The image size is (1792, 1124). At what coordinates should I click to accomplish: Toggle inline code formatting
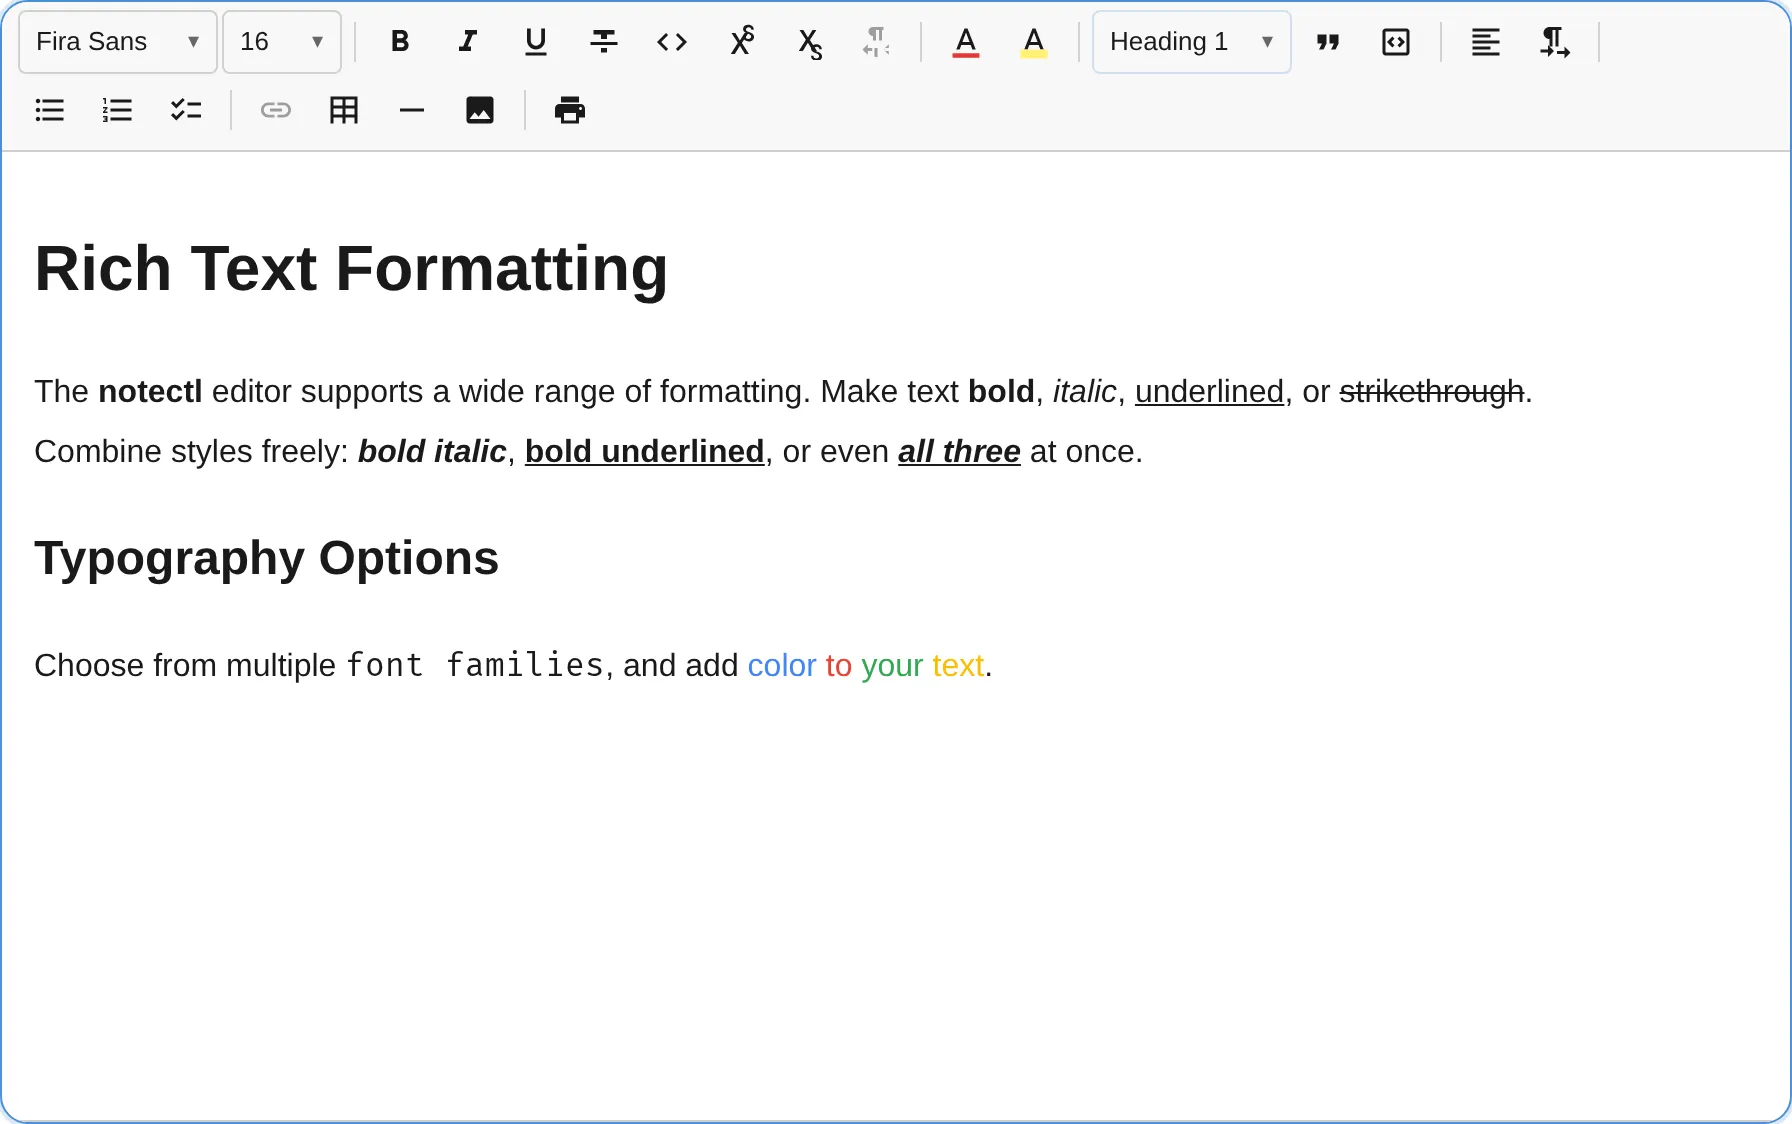(x=672, y=42)
